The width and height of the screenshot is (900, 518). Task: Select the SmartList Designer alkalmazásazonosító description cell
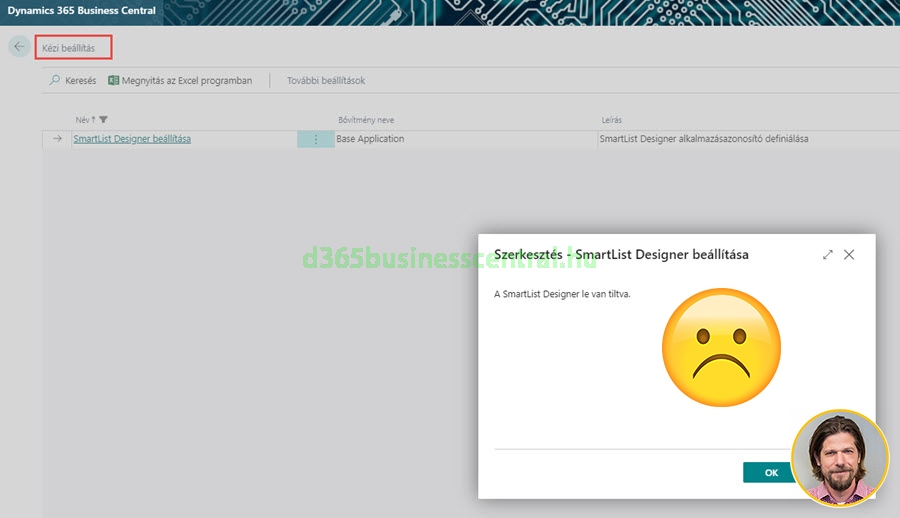[x=703, y=139]
